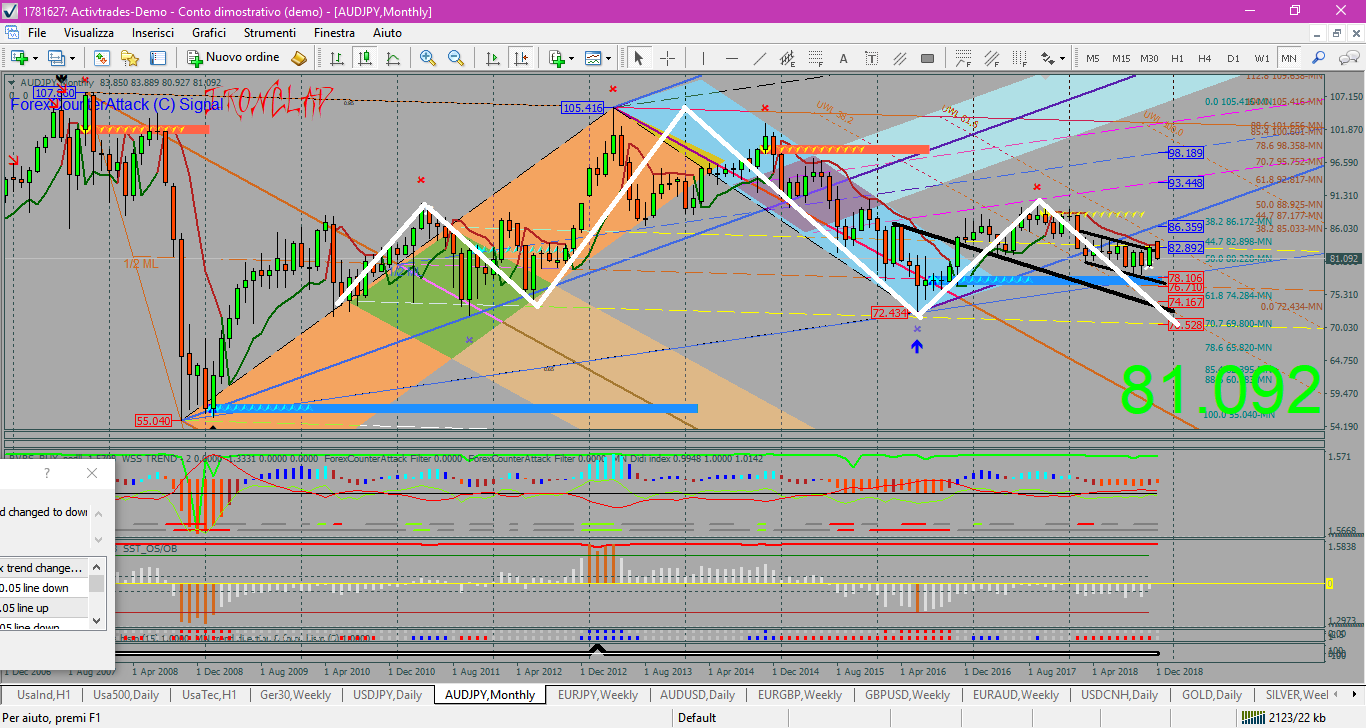
Task: Select the text tool A
Action: [844, 58]
